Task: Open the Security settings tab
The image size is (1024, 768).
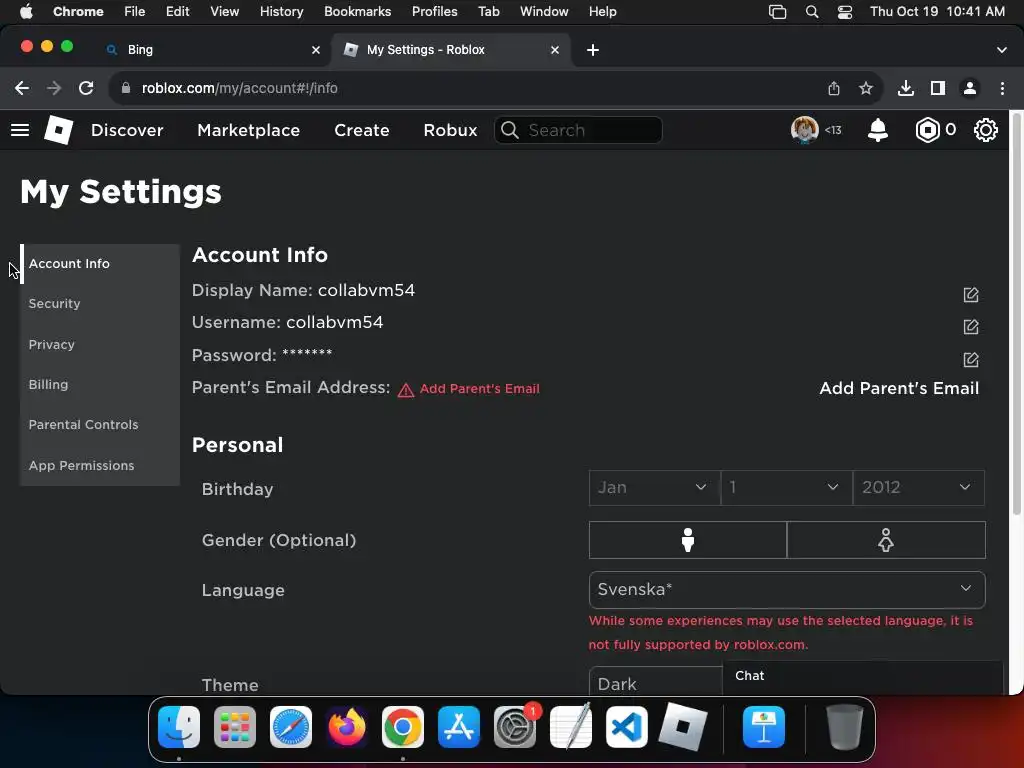Action: 100,304
